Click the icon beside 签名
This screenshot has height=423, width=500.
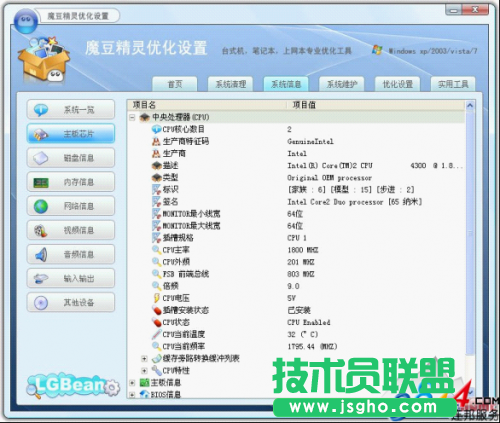(x=156, y=201)
